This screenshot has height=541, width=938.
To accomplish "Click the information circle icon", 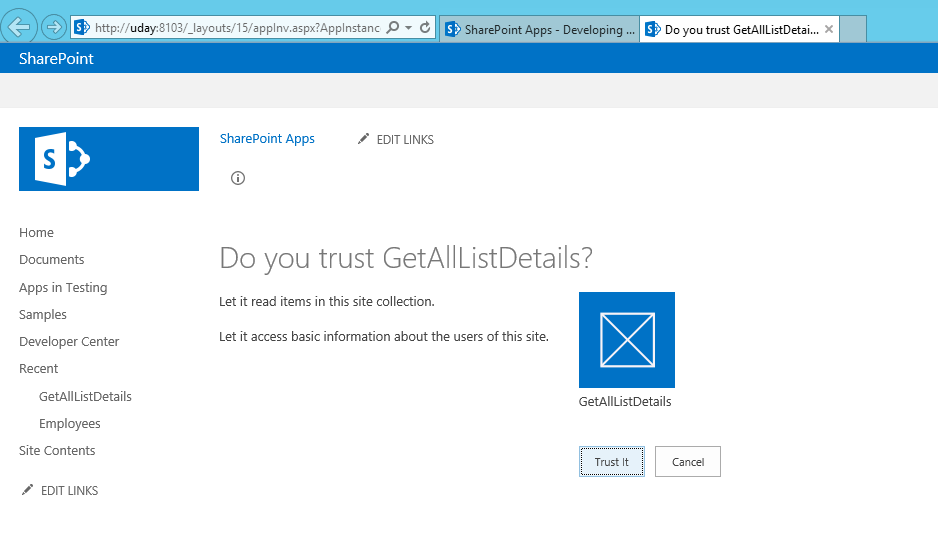I will coord(238,178).
